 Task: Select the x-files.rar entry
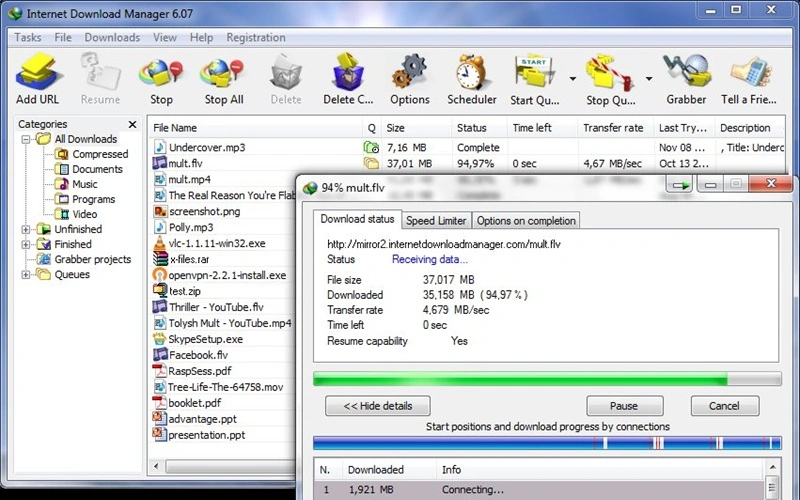(x=189, y=259)
